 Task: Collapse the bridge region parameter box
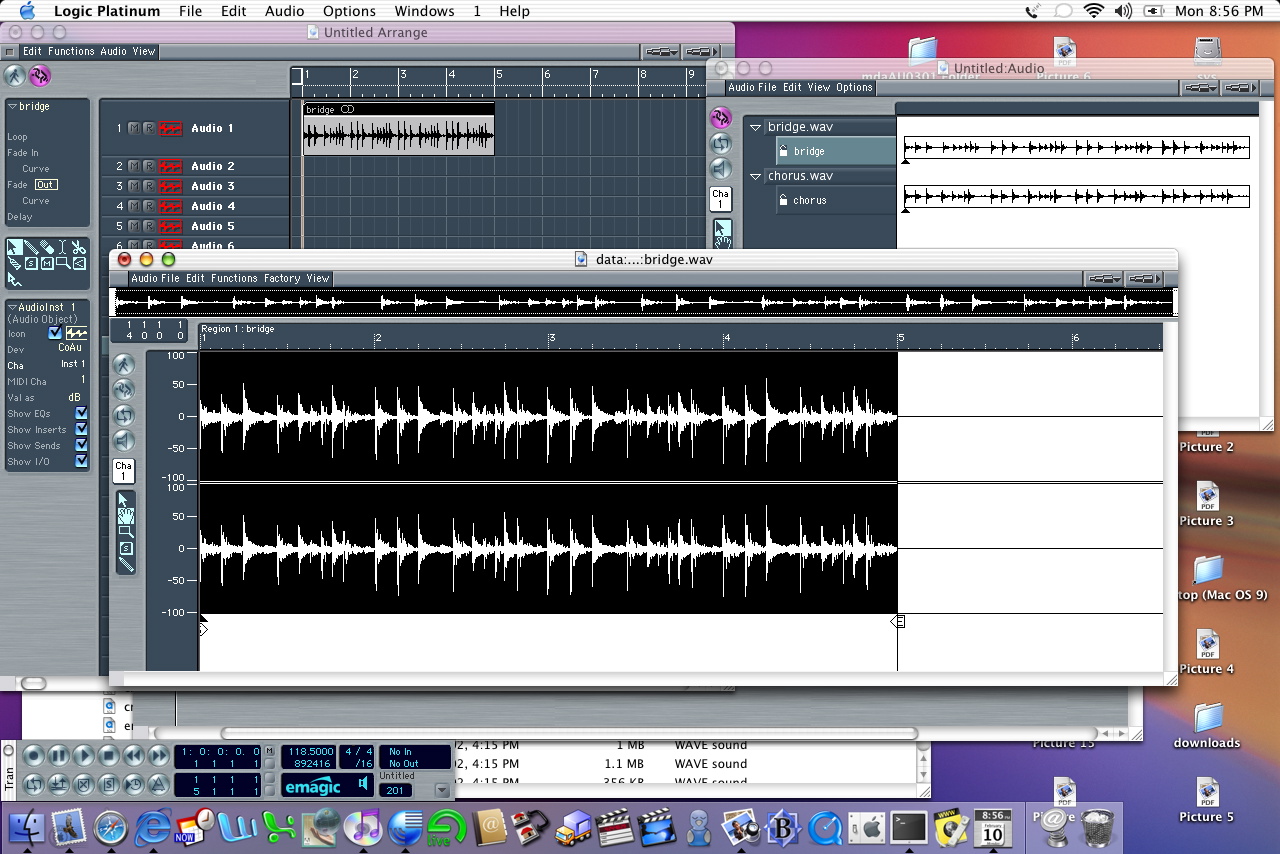click(12, 106)
